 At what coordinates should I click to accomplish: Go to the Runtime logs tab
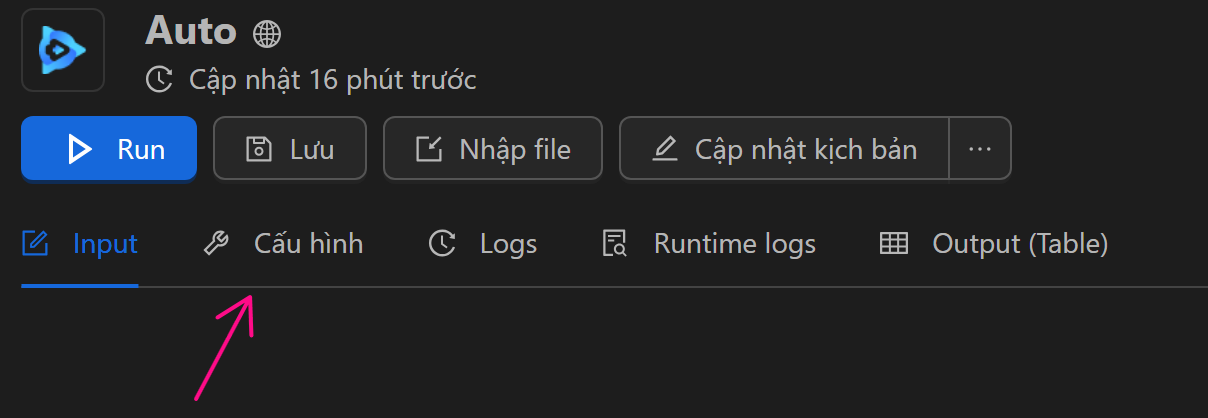734,243
